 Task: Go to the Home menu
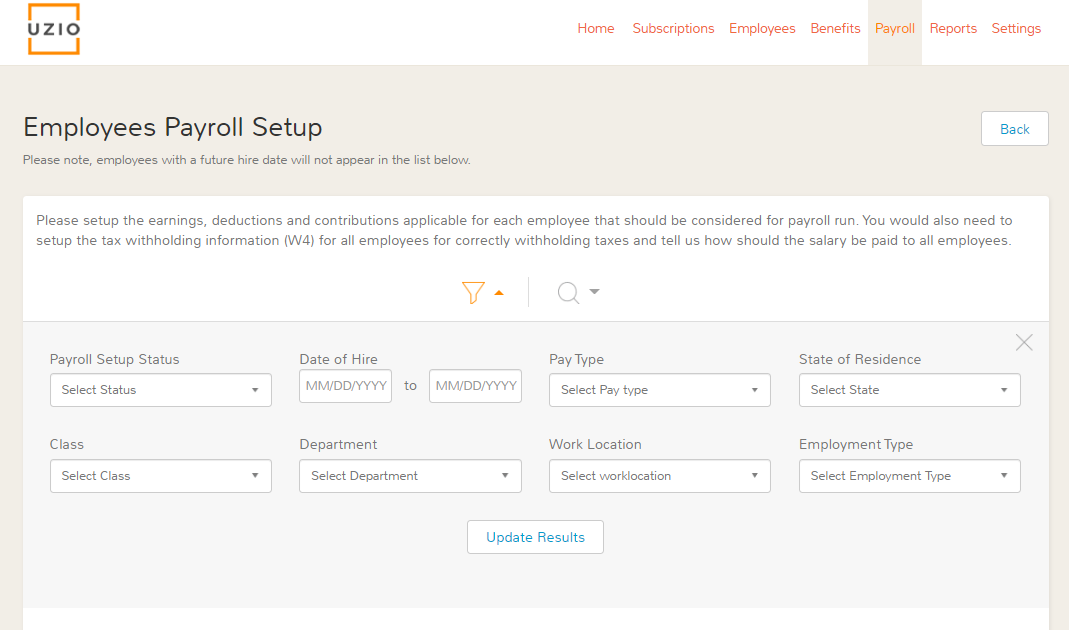(596, 29)
